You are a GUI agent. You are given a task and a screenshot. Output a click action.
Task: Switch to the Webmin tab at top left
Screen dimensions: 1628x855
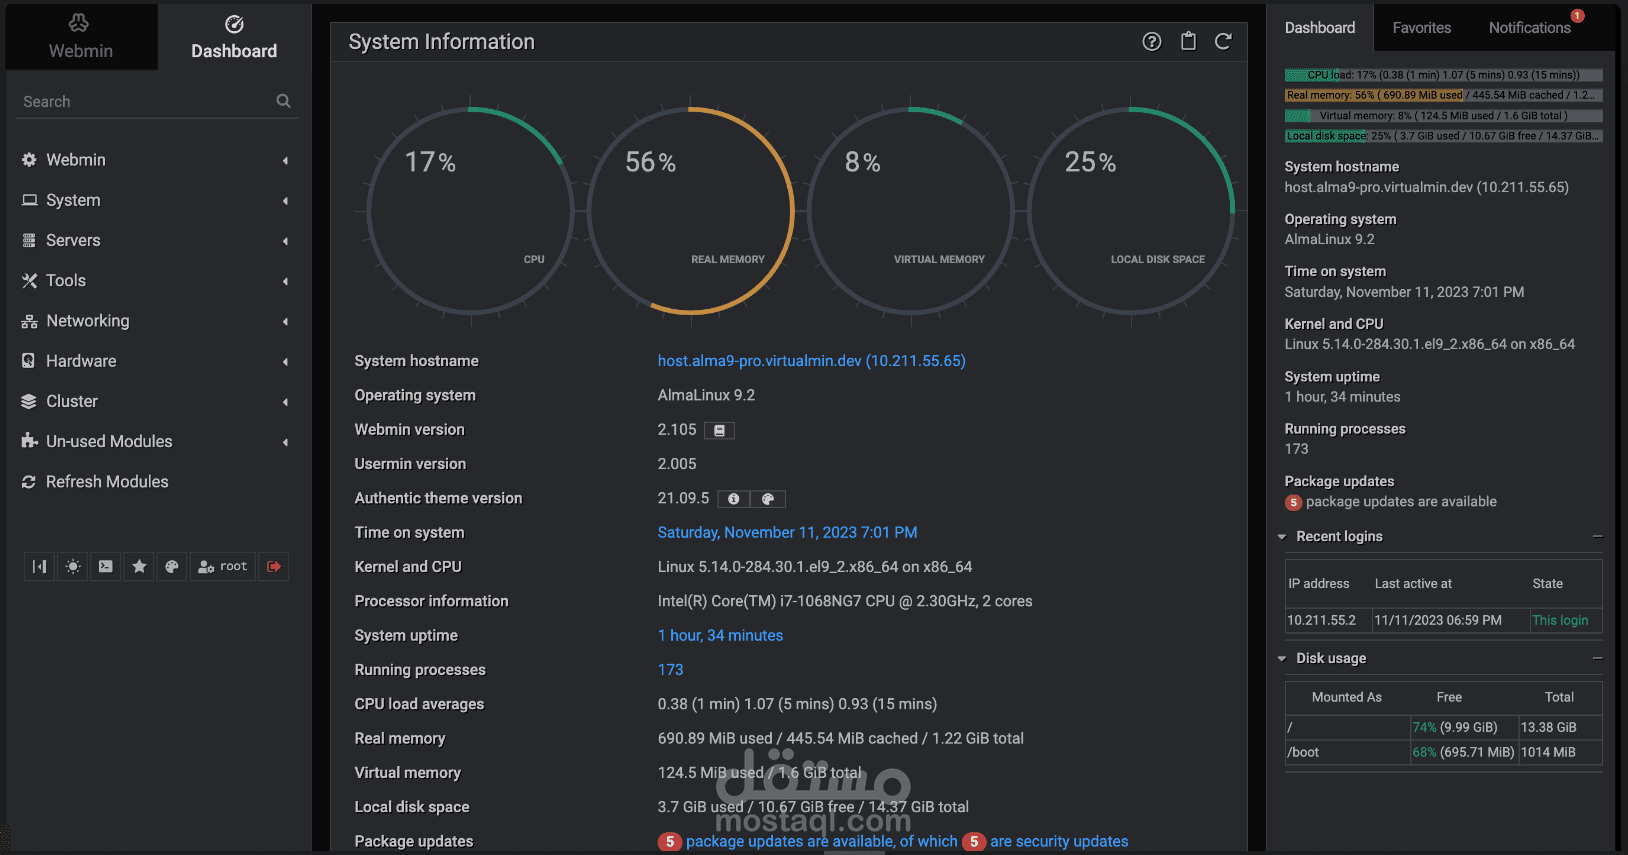click(81, 37)
